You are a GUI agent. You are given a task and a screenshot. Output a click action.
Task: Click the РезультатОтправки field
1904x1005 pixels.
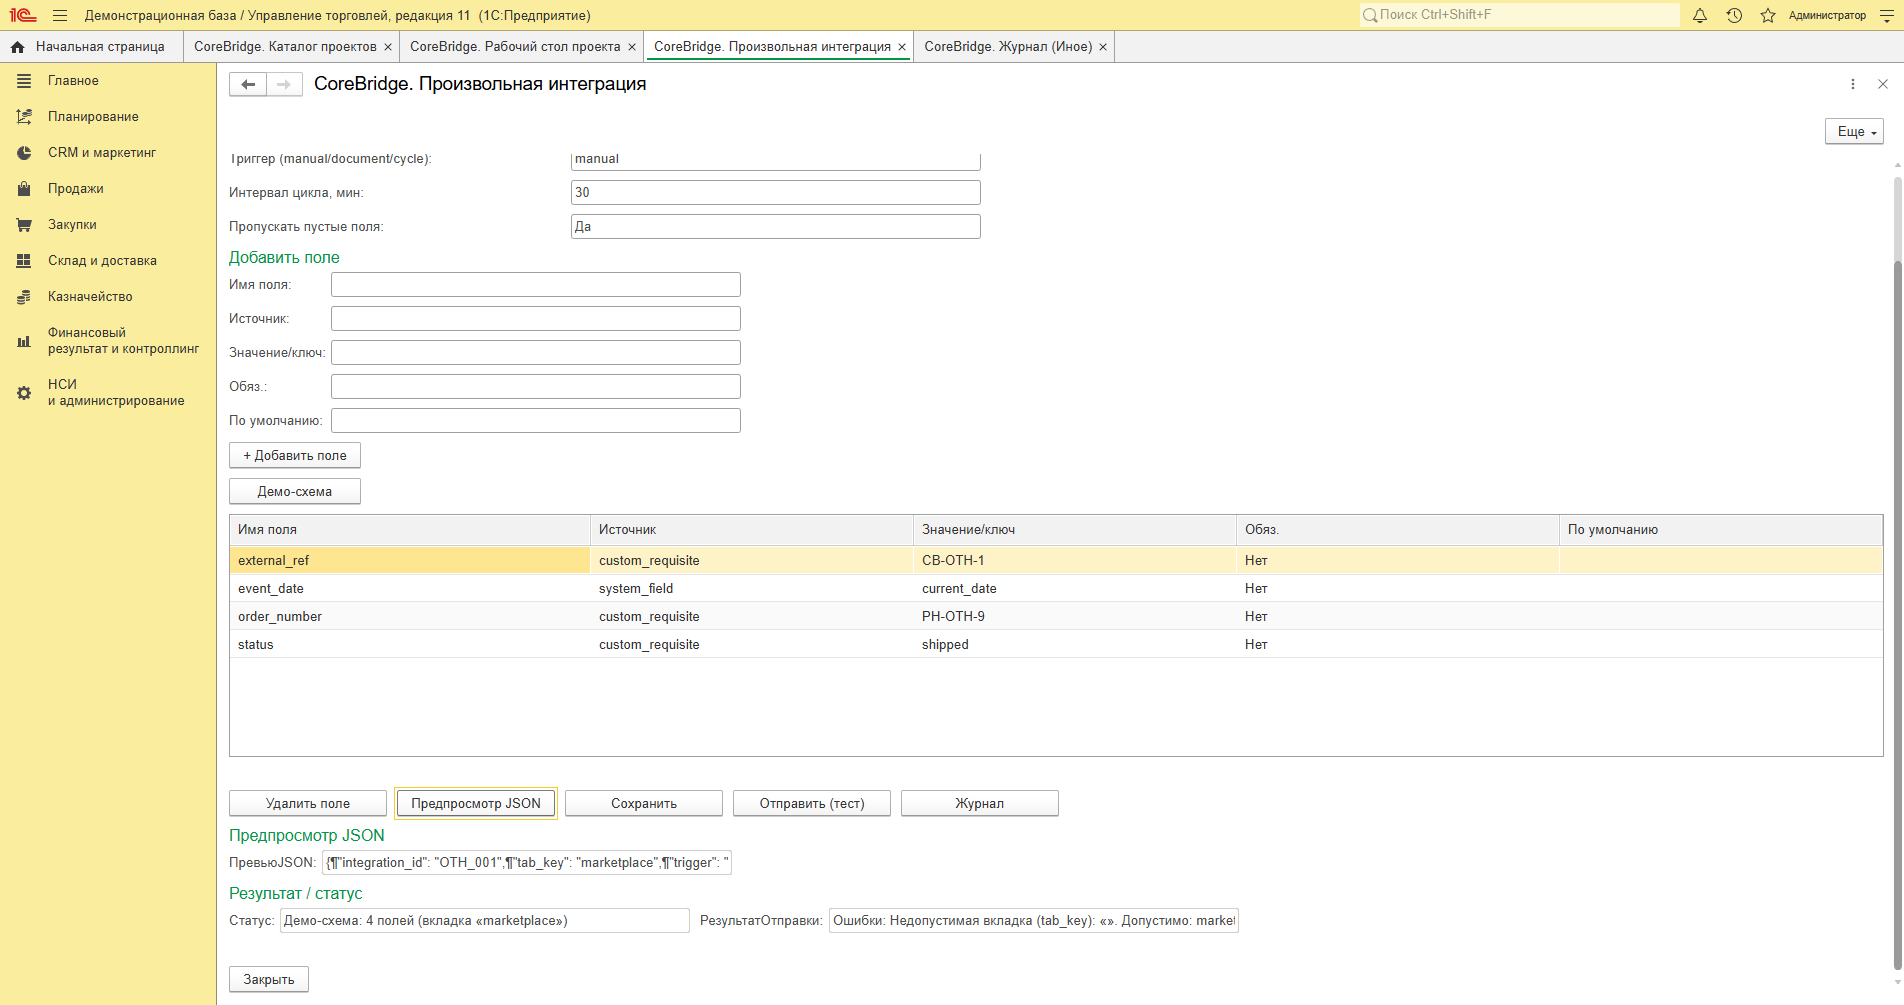pyautogui.click(x=1034, y=921)
